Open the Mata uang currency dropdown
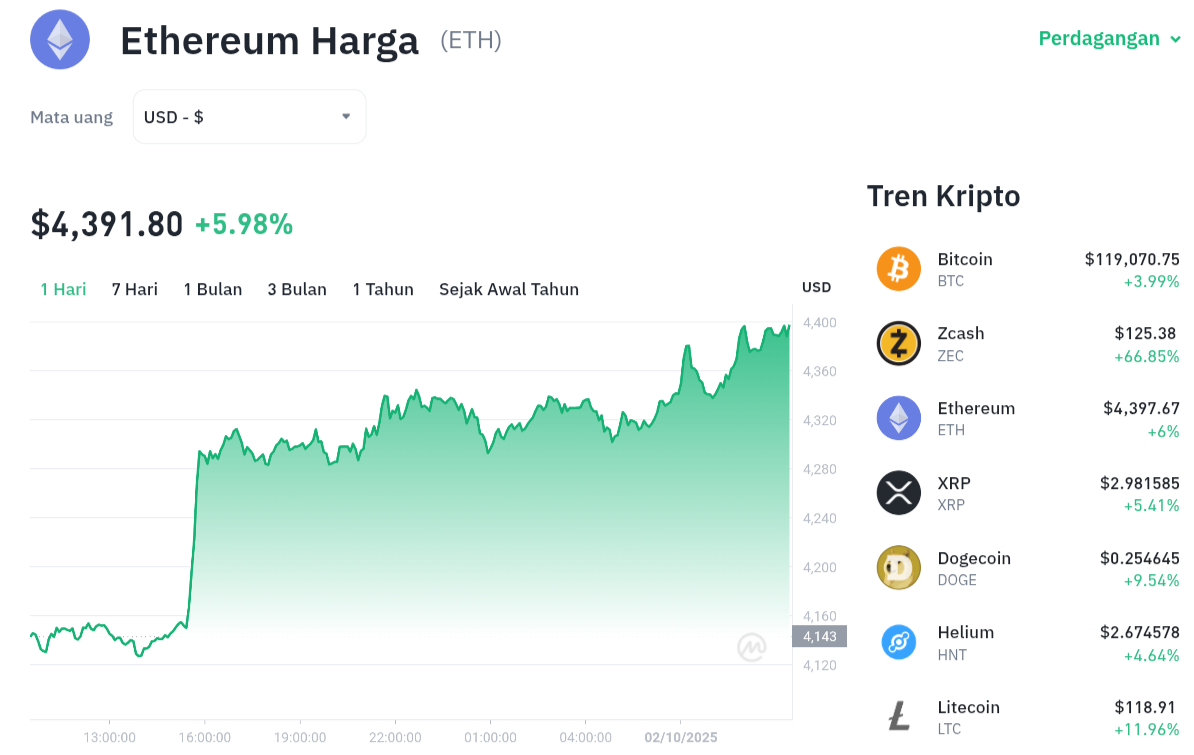Viewport: 1194px width, 755px height. pos(249,117)
